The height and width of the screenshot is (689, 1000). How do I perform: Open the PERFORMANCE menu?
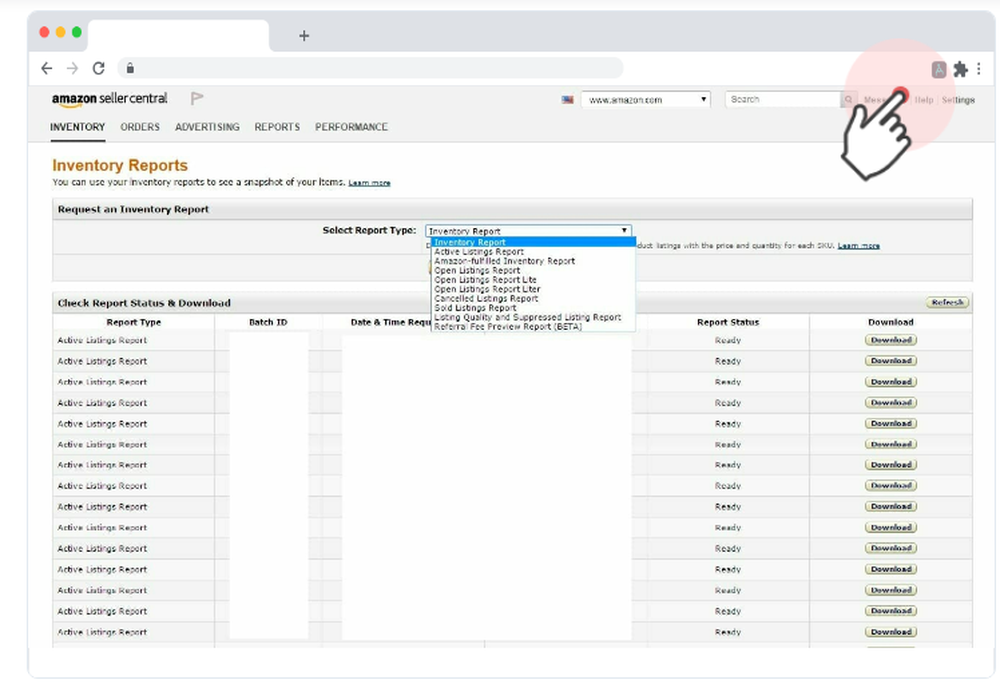pos(351,127)
